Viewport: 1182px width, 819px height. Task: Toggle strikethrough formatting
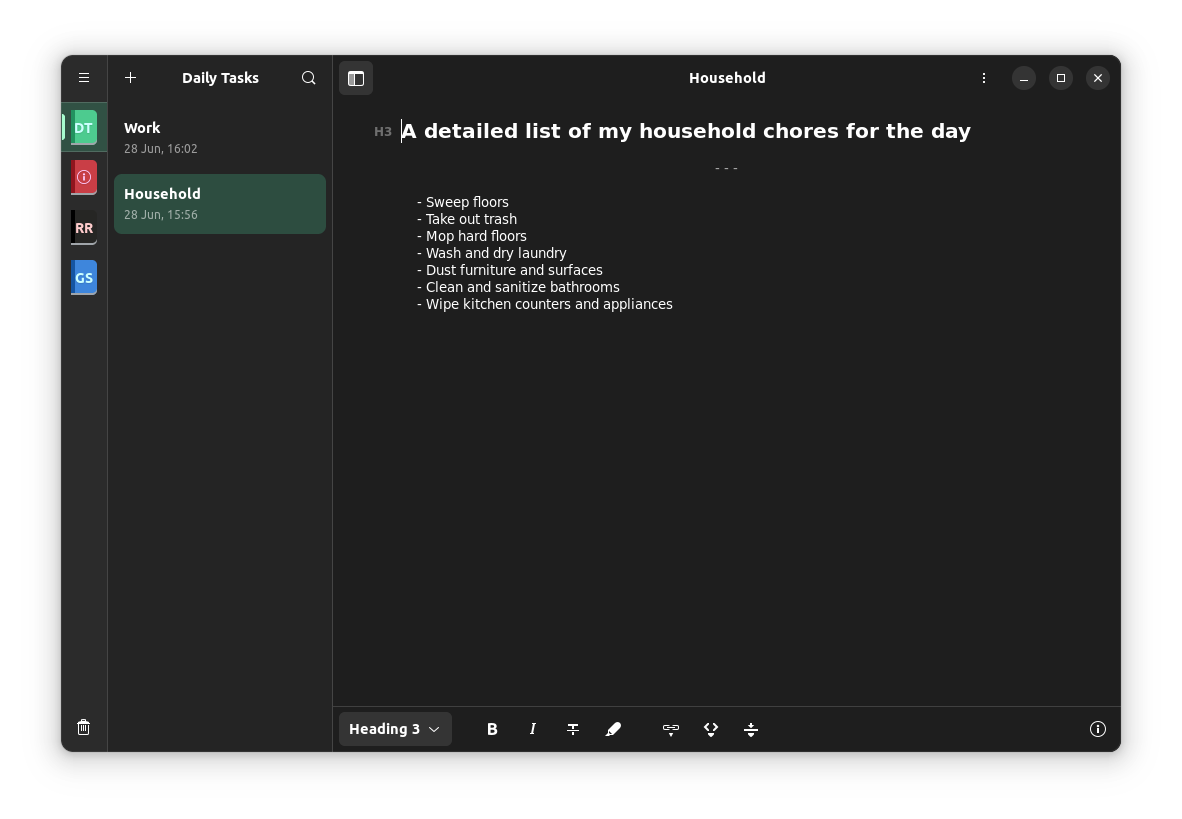573,729
